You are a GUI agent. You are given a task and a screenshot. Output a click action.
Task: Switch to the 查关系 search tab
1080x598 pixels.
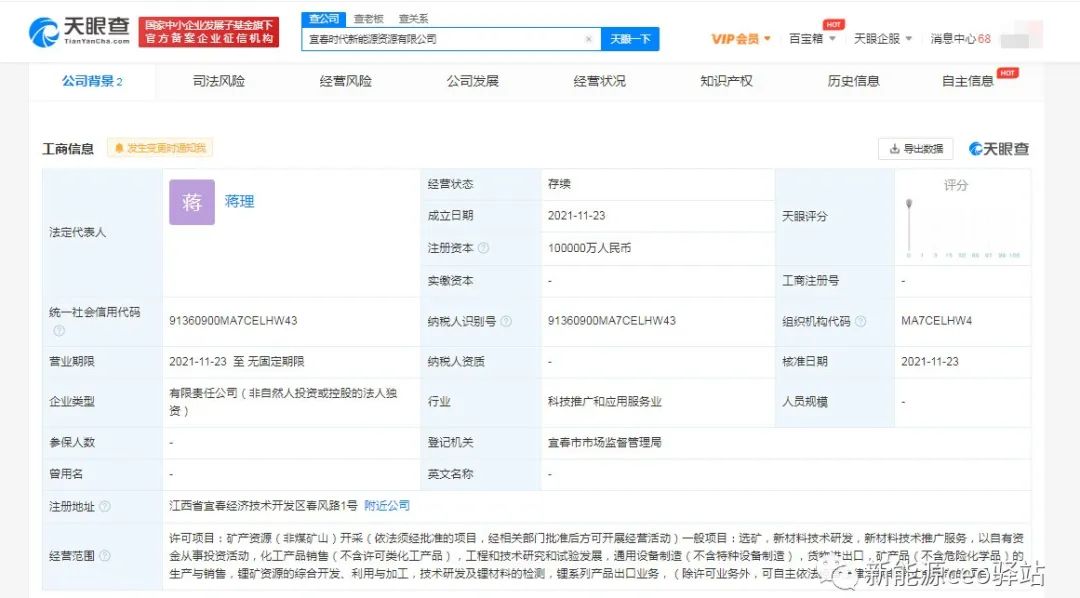pos(413,19)
